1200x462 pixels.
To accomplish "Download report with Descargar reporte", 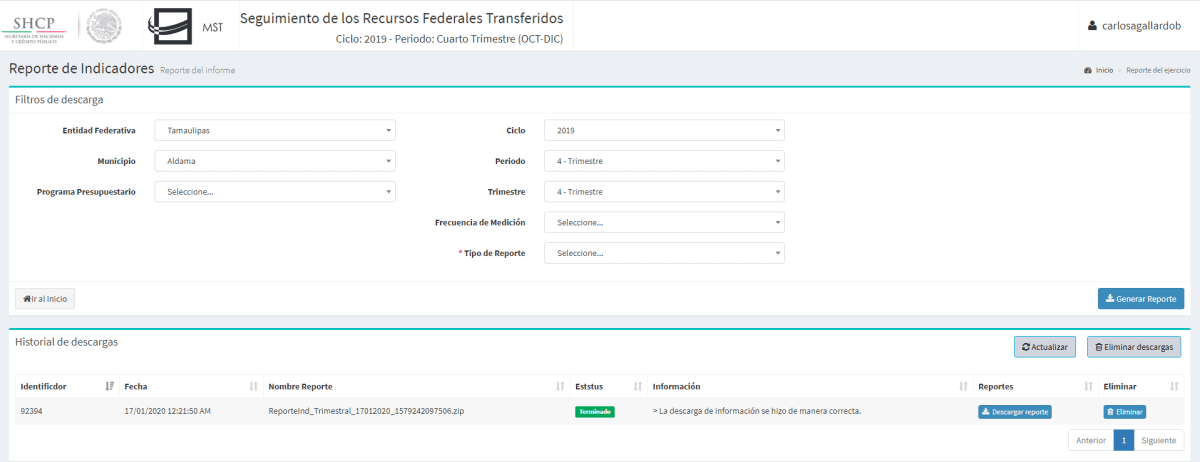I will [x=1014, y=411].
